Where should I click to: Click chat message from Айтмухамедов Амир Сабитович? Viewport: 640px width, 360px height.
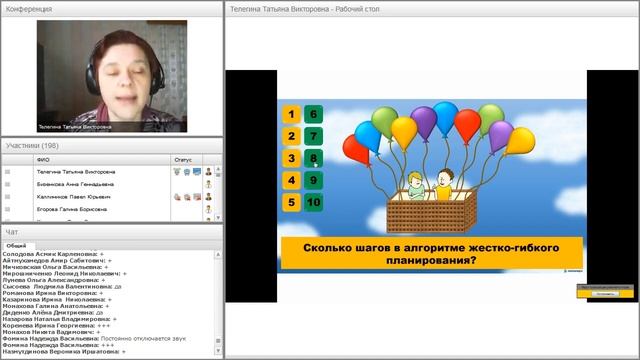(57, 260)
